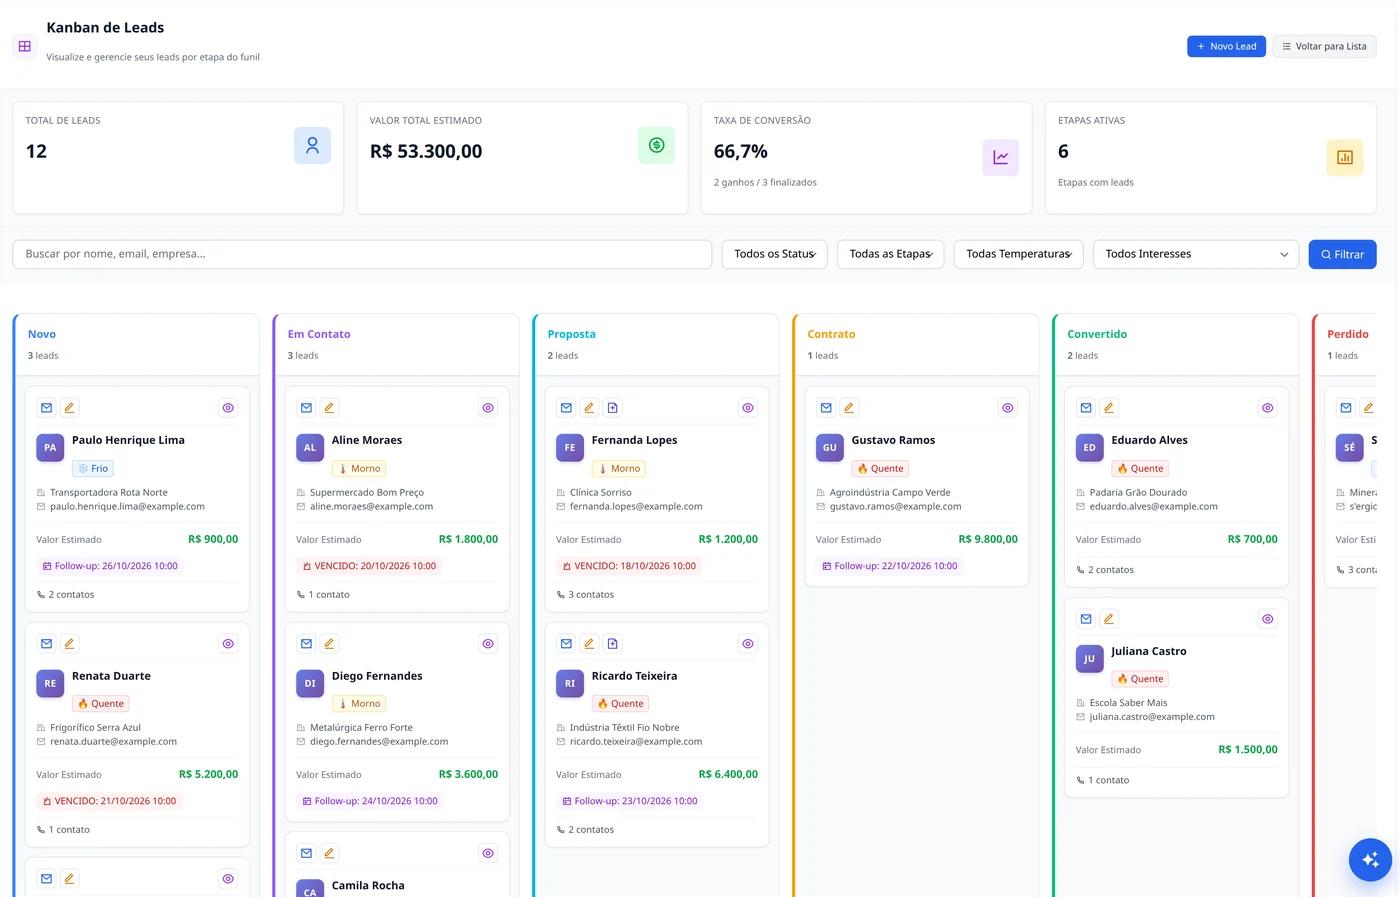Create proposal document for Fernanda Lopes
Image resolution: width=1400 pixels, height=897 pixels.
point(613,408)
